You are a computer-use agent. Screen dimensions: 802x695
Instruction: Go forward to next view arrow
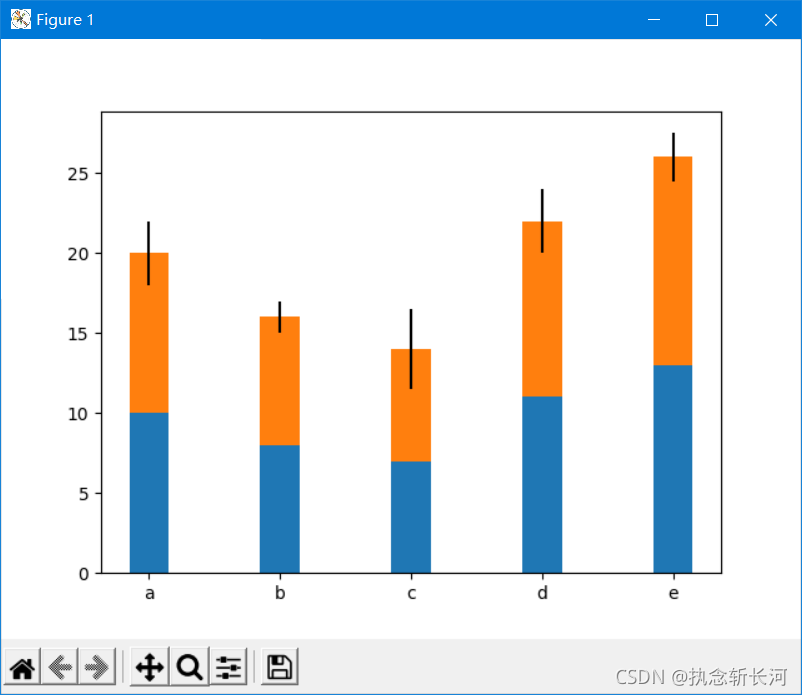click(97, 667)
